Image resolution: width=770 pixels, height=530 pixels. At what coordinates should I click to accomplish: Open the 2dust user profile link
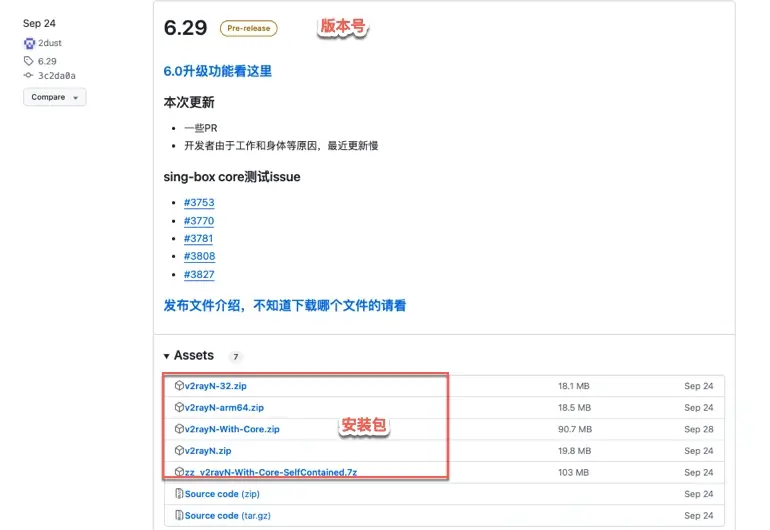(50, 43)
